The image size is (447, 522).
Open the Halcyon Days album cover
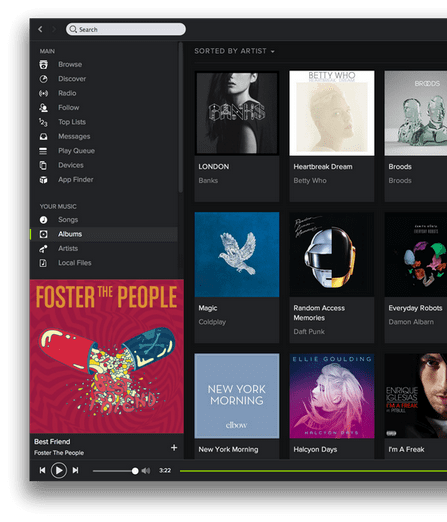pyautogui.click(x=332, y=396)
